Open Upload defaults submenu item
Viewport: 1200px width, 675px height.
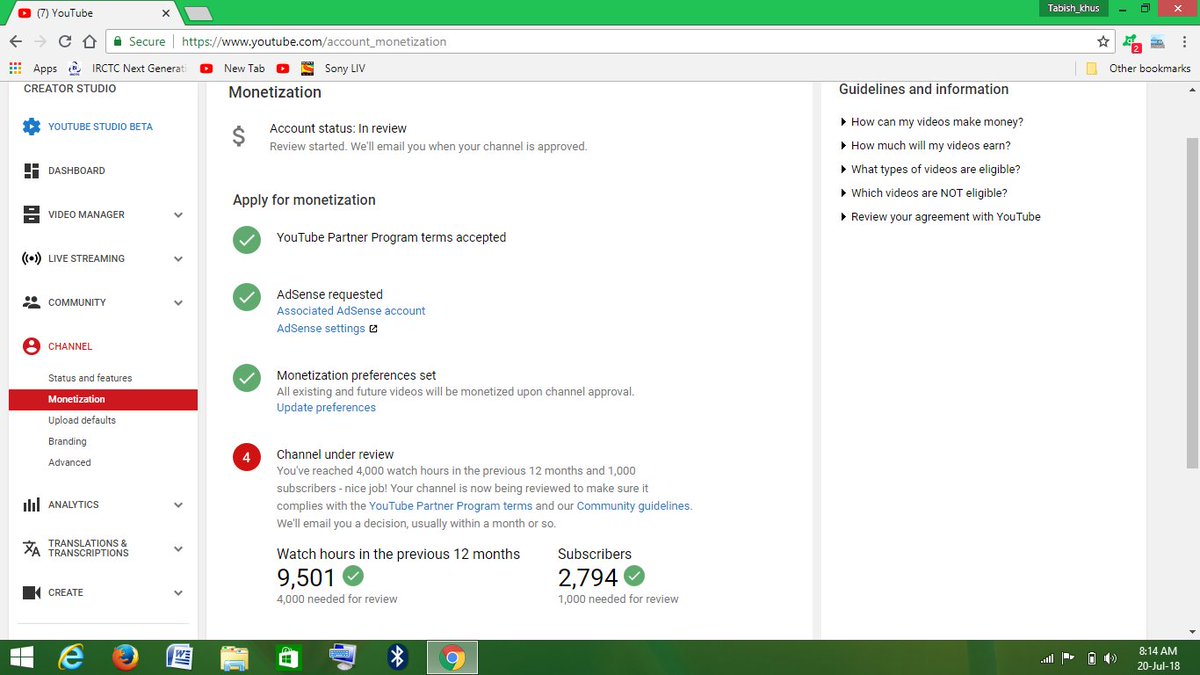(x=82, y=420)
